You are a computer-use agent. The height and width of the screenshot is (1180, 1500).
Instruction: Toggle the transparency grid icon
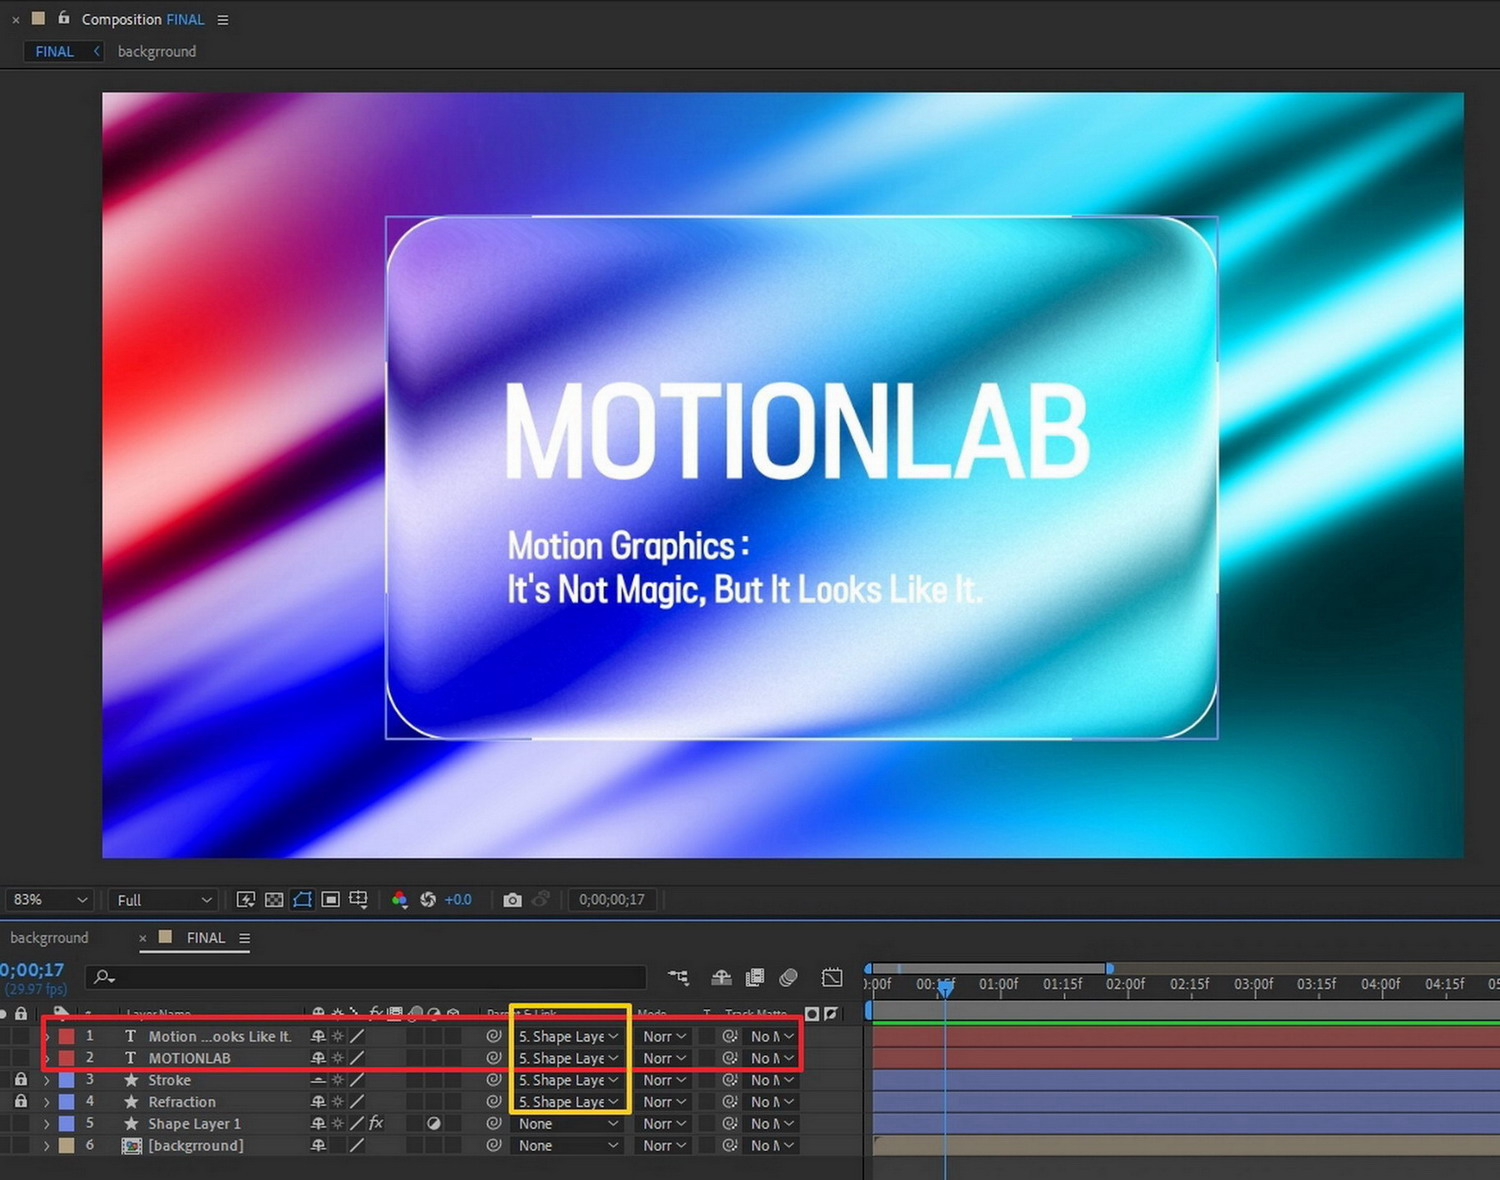coord(274,900)
